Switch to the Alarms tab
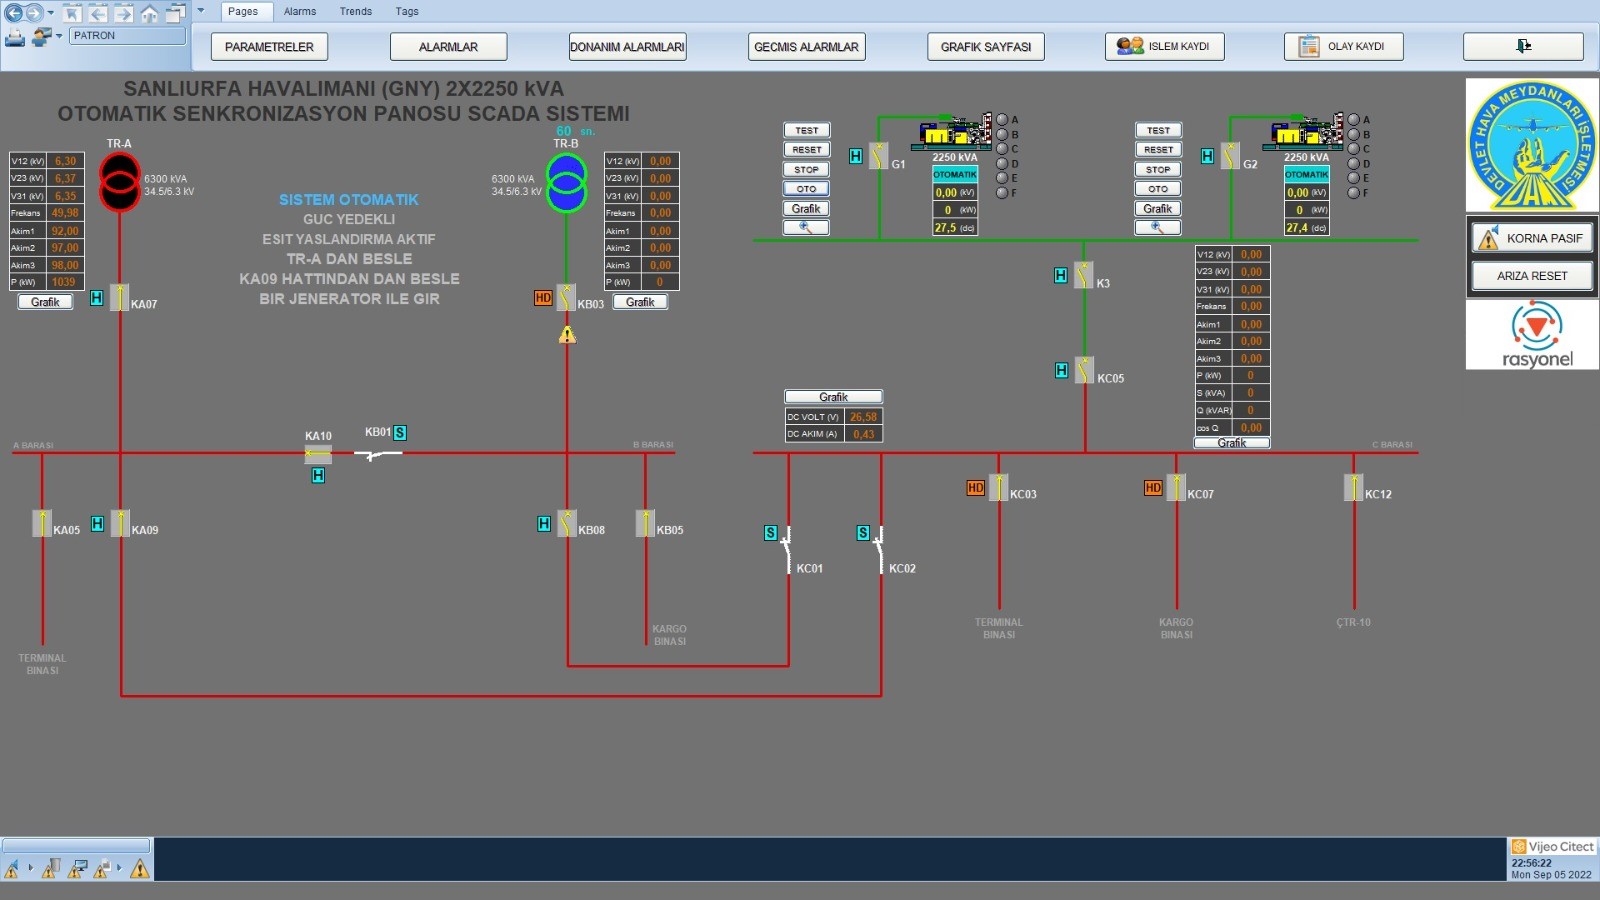 (300, 12)
